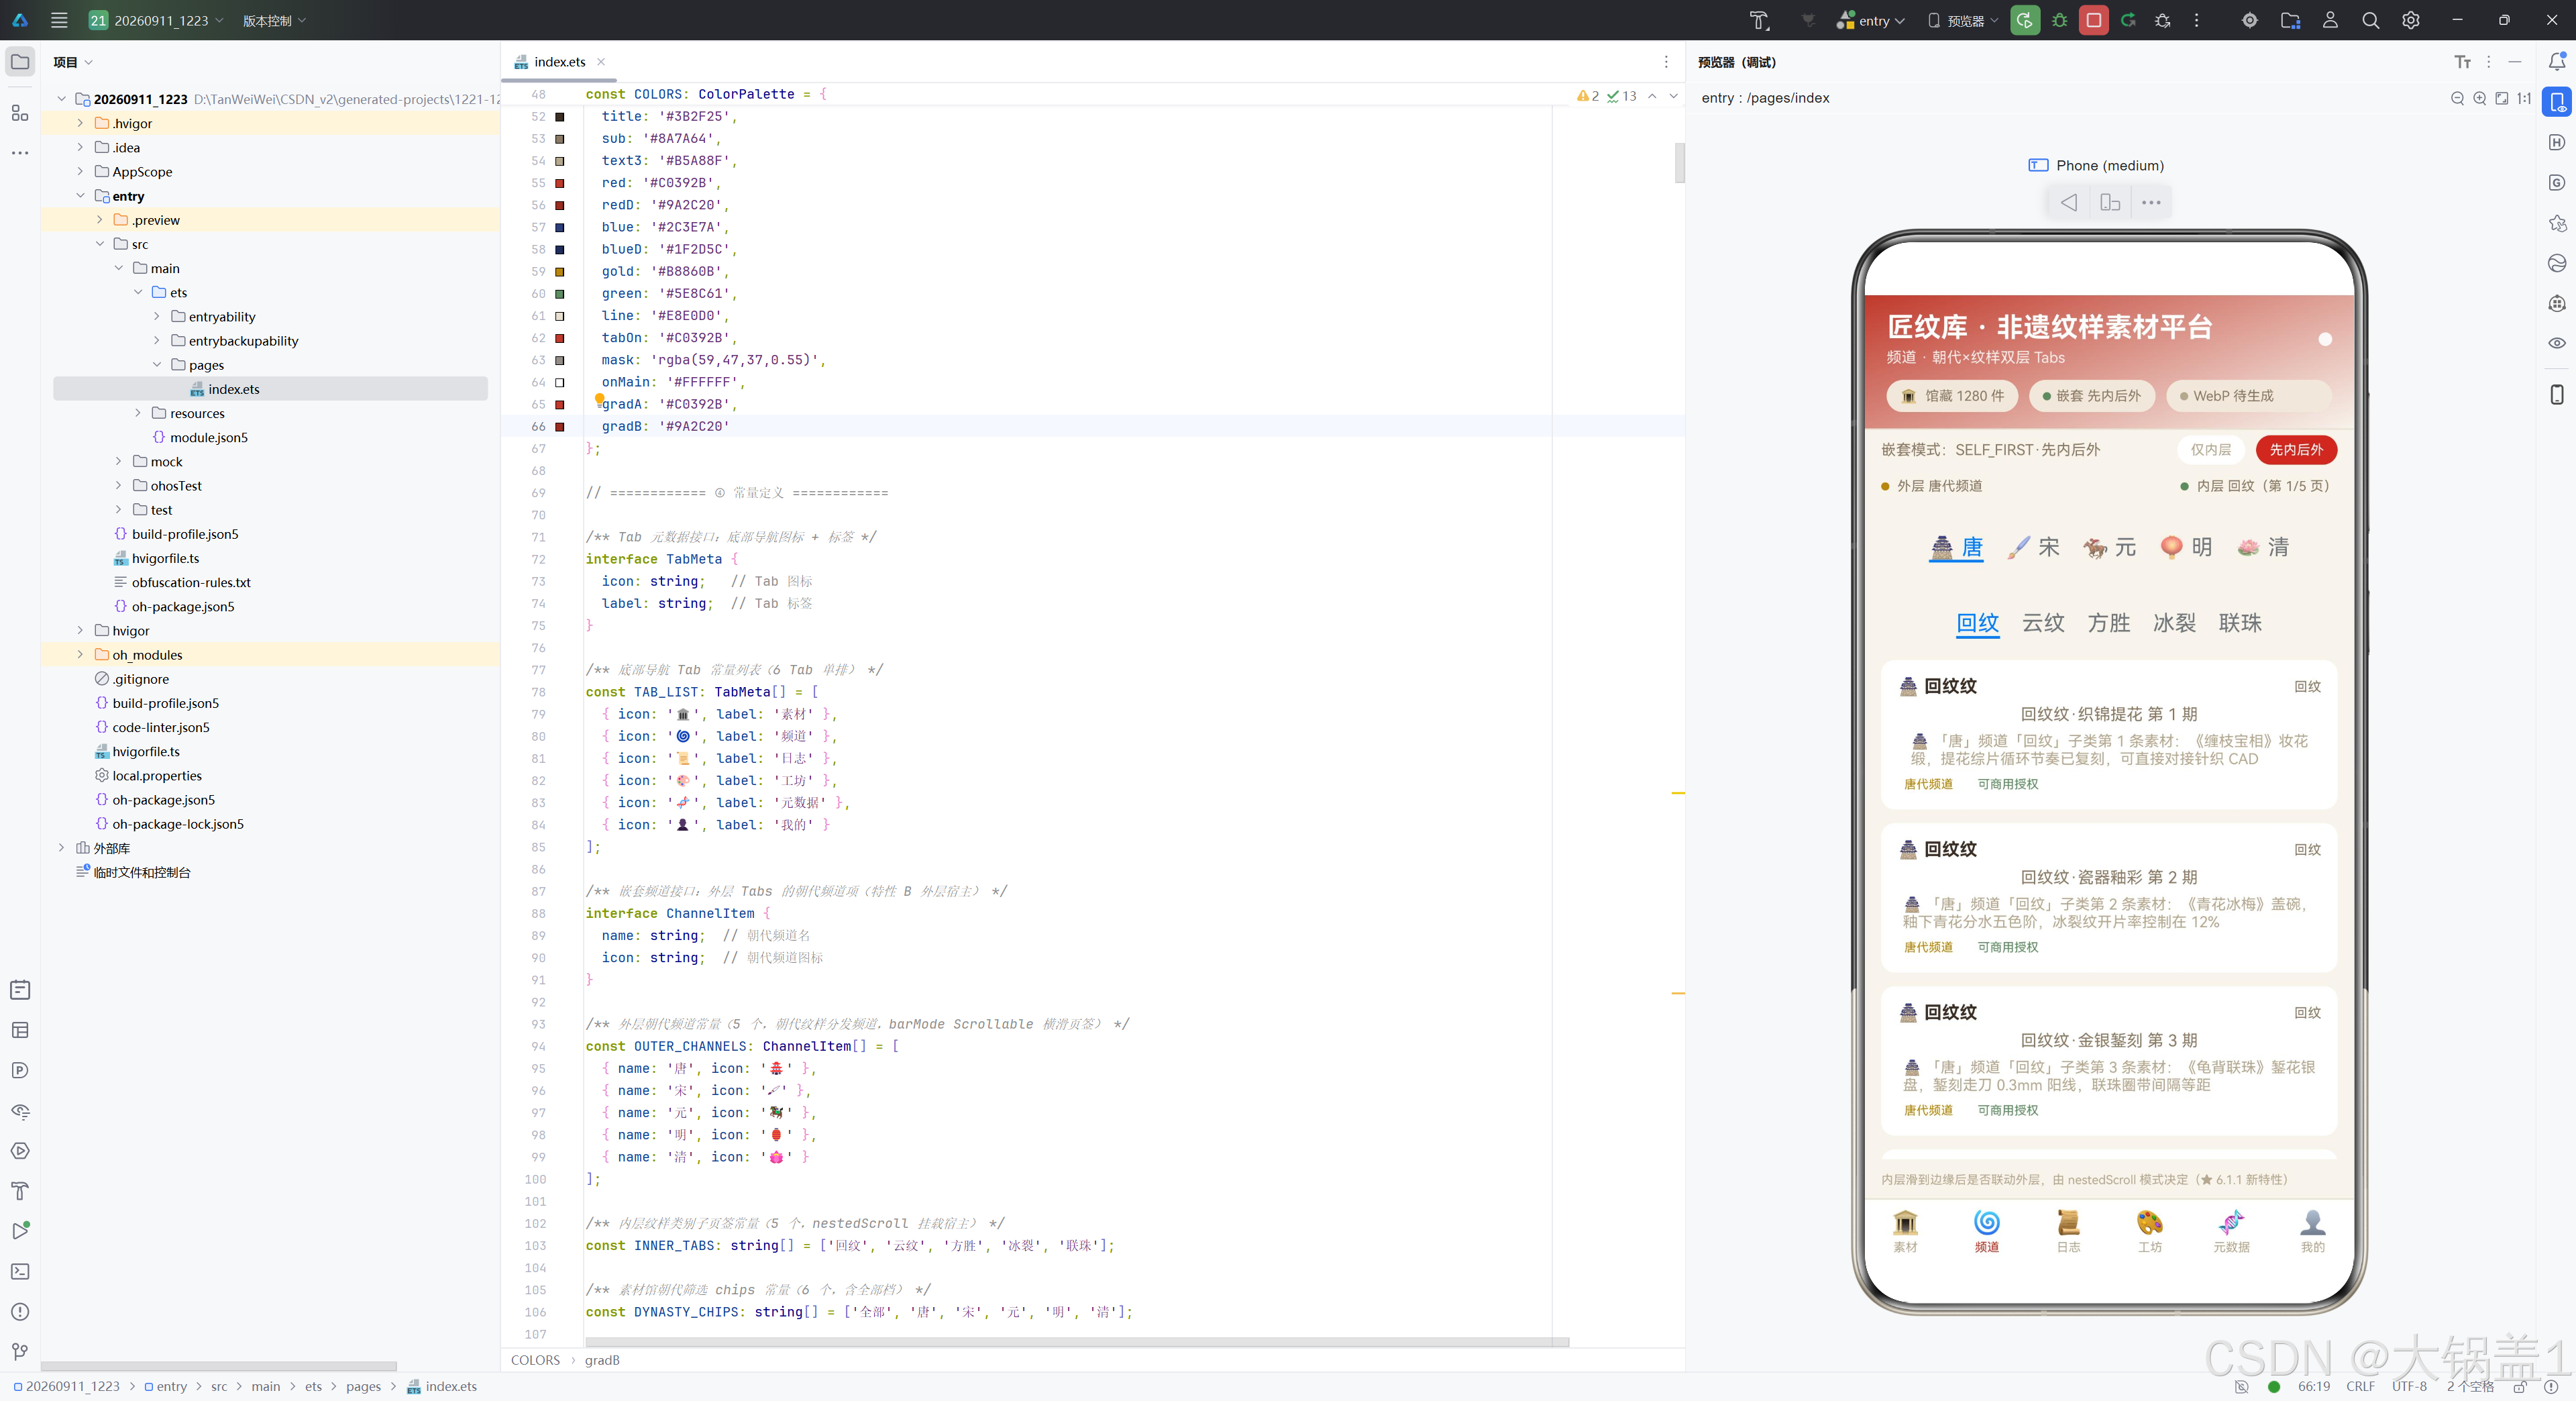Open the terminal tool window
This screenshot has height=1401, width=2576.
(20, 1271)
